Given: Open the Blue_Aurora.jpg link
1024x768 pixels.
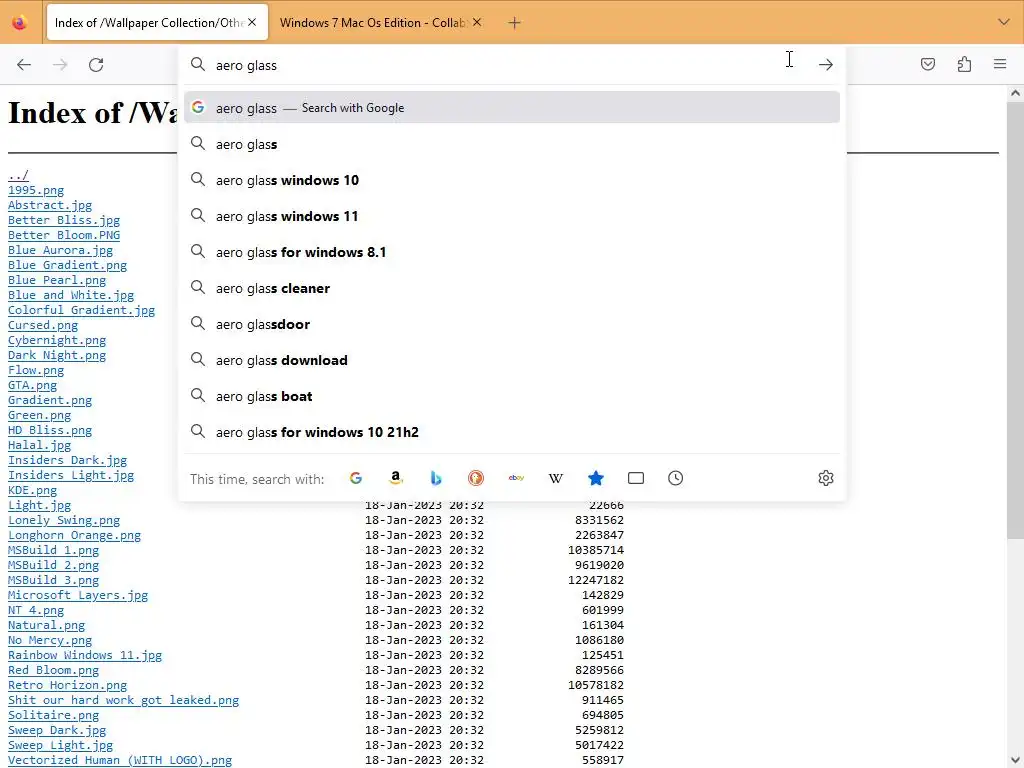Looking at the screenshot, I should 60,250.
